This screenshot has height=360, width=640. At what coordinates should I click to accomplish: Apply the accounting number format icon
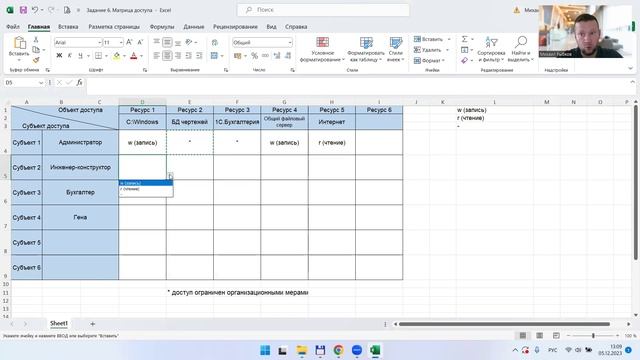coord(238,56)
